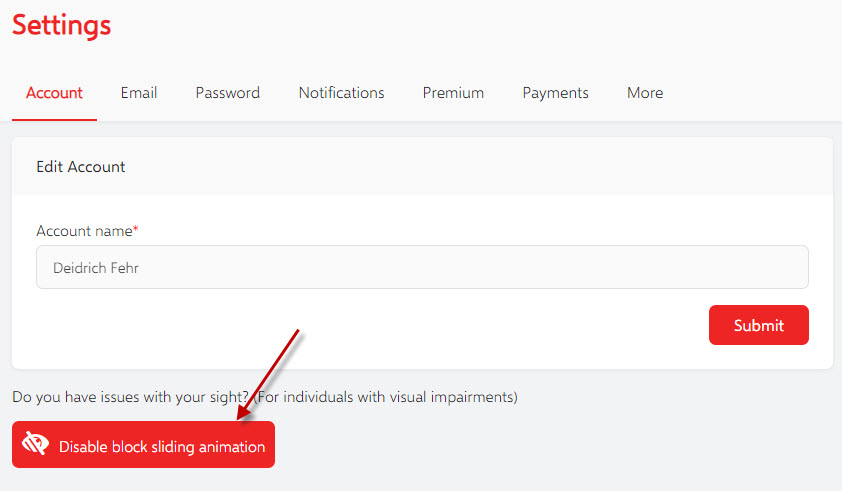
Task: Disable block sliding animation
Action: pyautogui.click(x=143, y=444)
